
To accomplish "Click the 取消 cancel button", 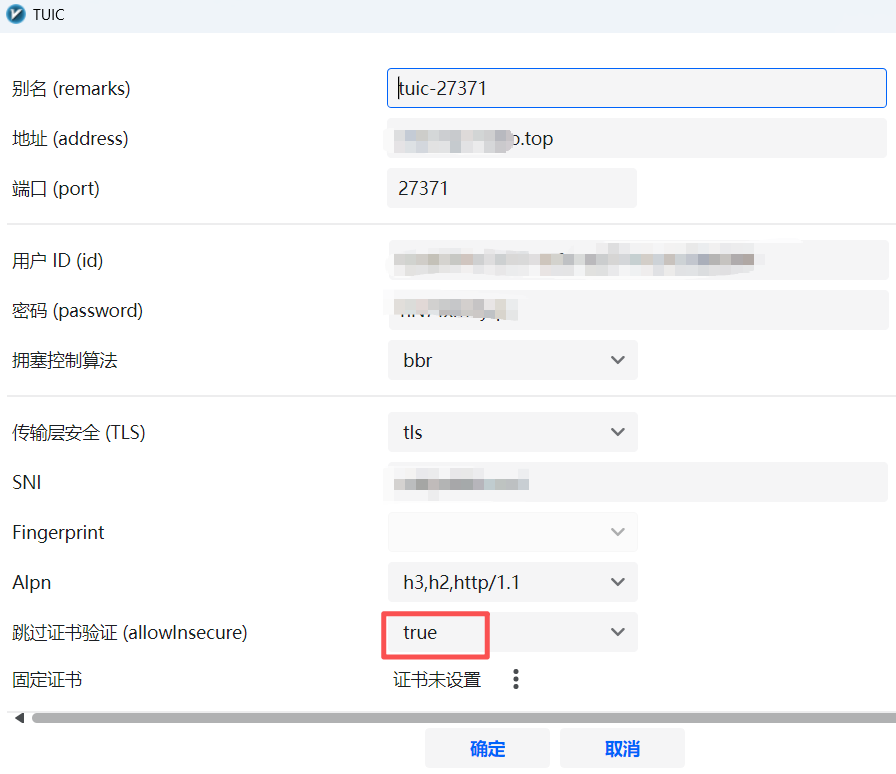I will (622, 748).
